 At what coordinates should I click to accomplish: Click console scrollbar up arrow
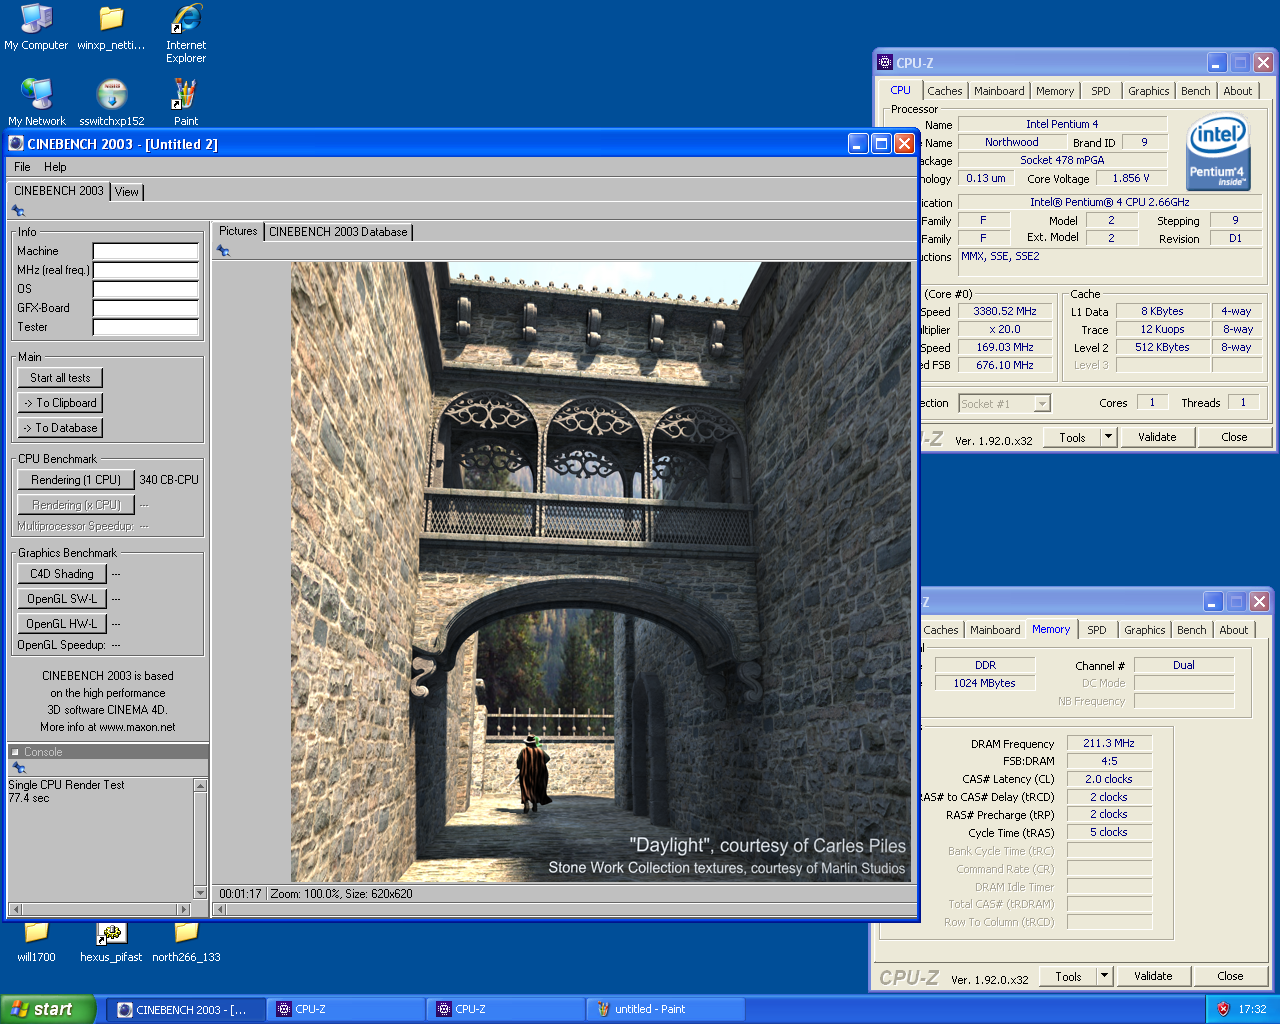[200, 785]
